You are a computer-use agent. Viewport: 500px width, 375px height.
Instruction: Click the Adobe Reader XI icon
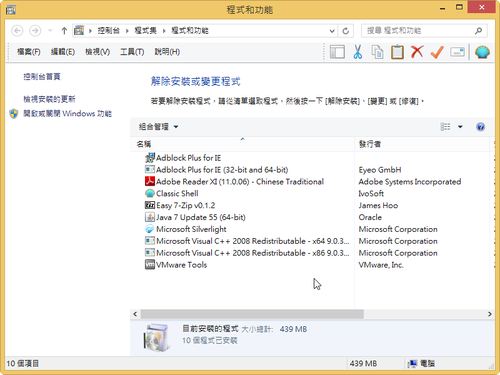point(150,181)
